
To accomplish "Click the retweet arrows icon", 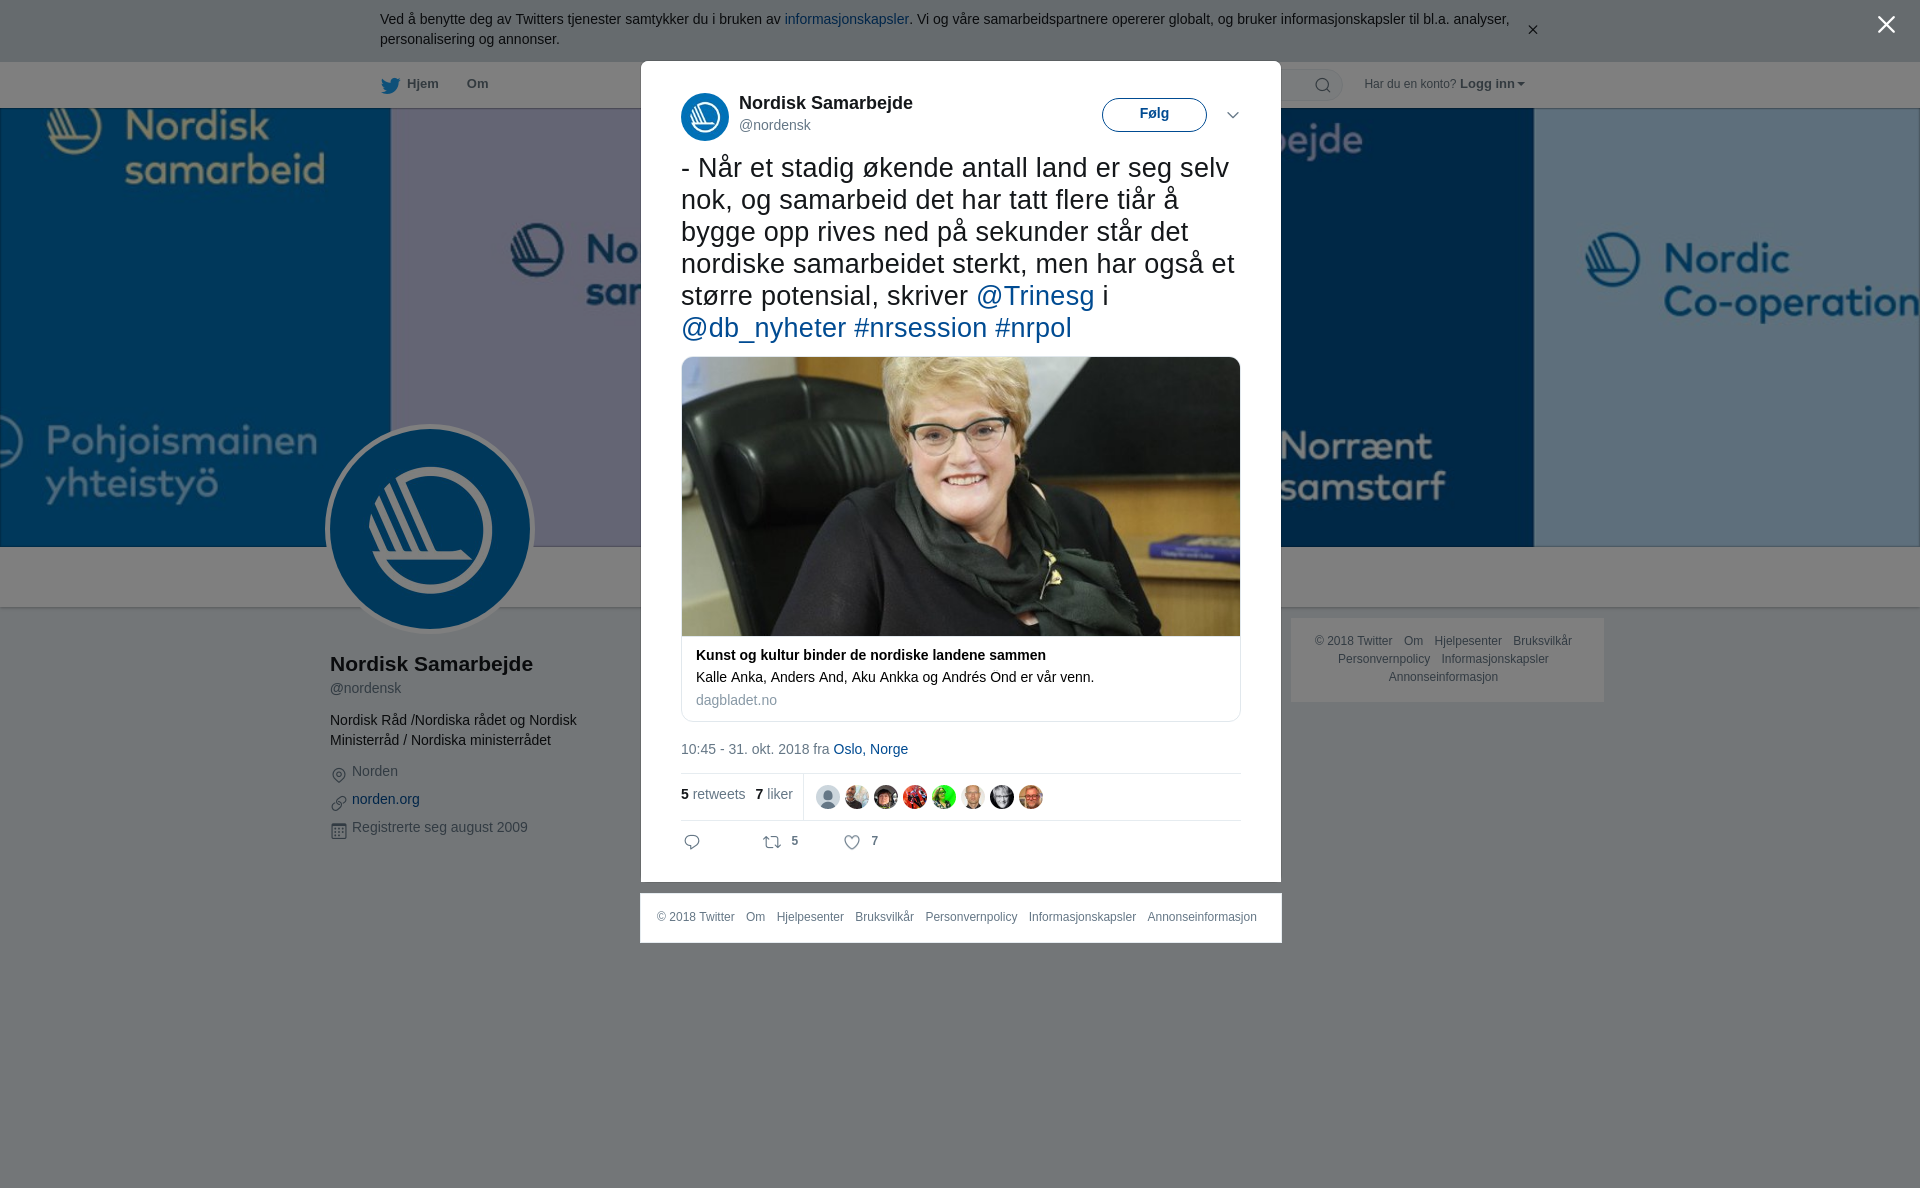I will coord(772,842).
